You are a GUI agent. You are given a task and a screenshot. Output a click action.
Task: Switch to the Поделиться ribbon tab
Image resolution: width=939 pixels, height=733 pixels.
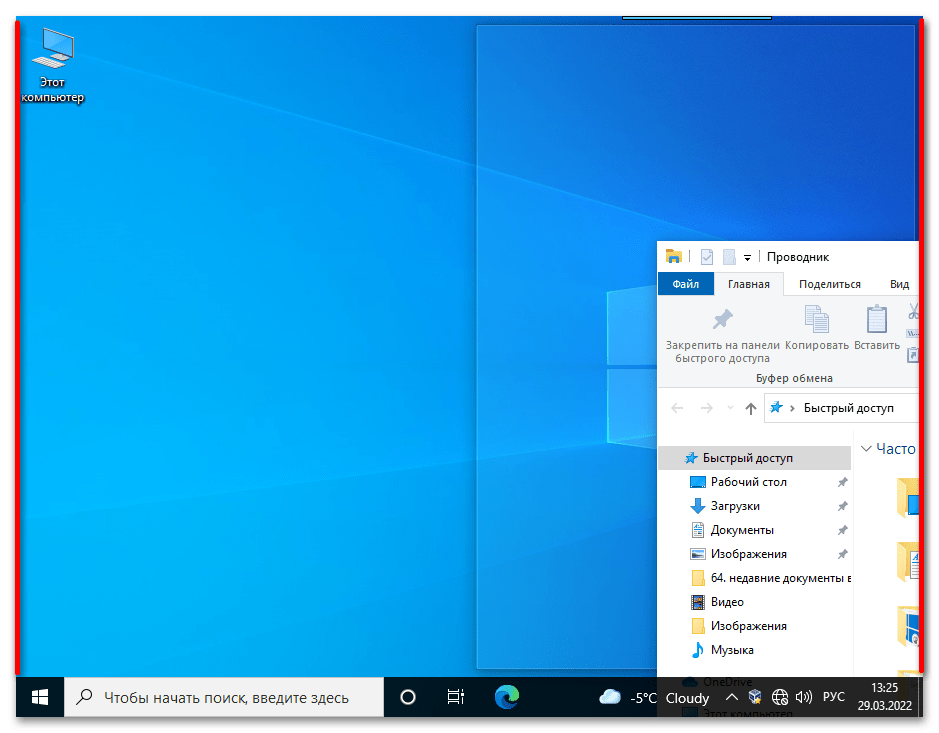click(829, 284)
